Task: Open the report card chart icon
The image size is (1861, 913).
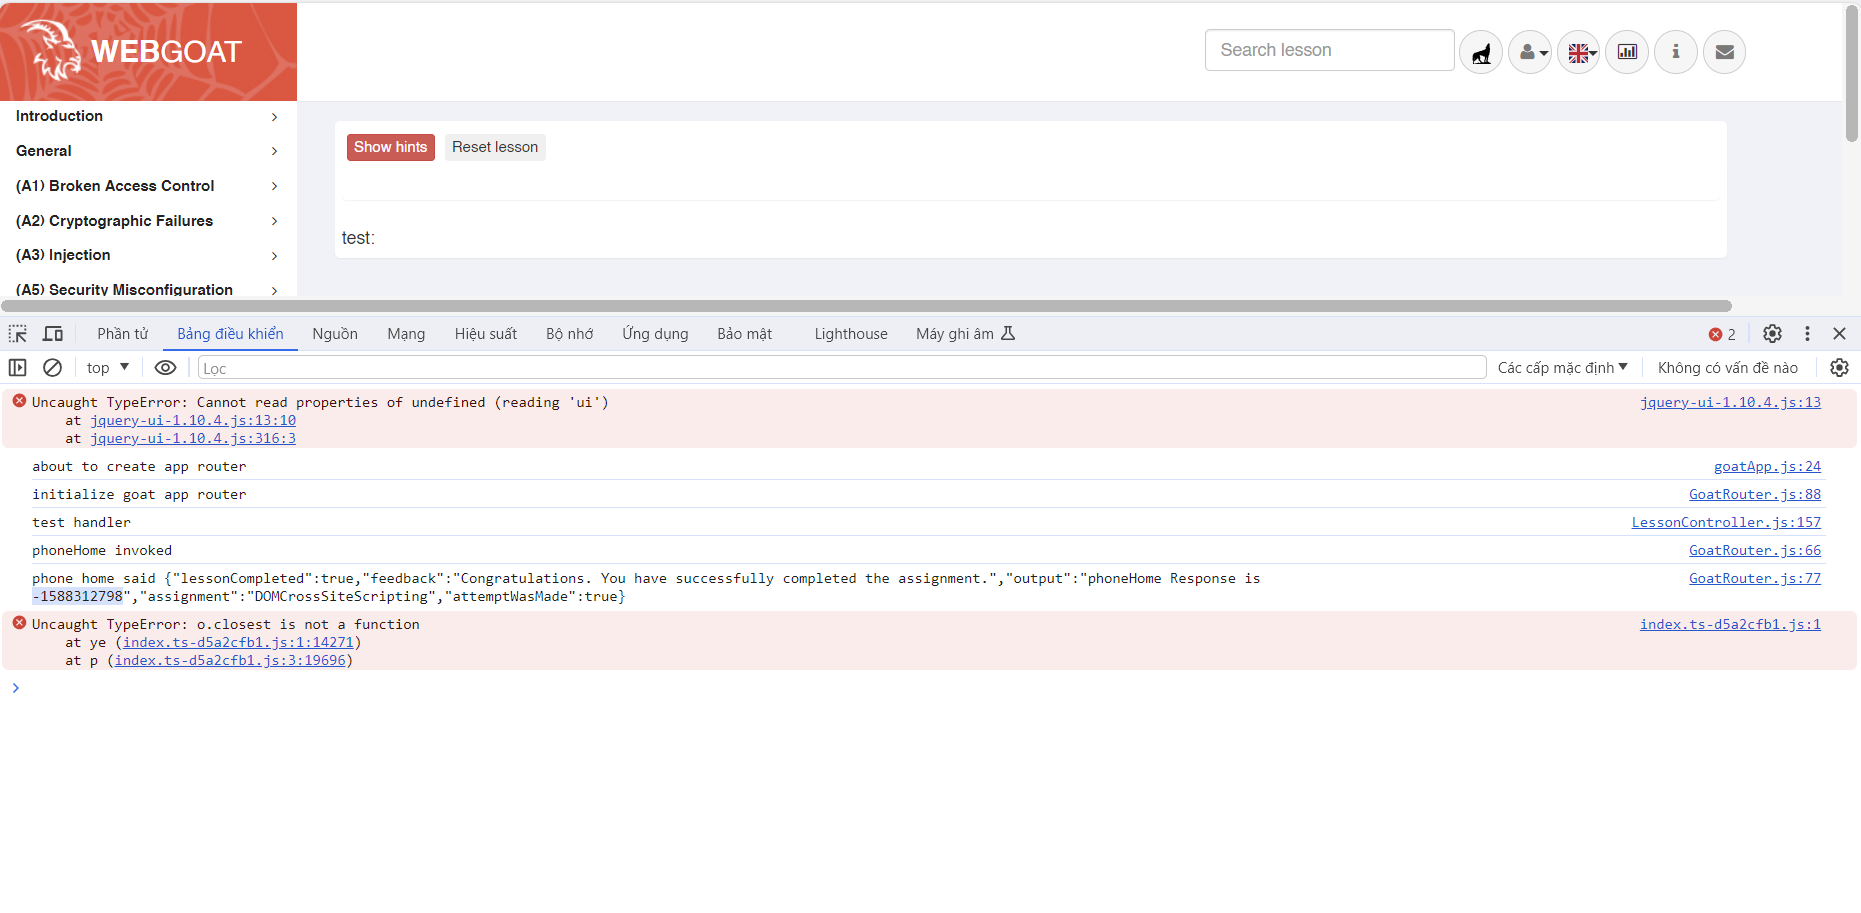Action: 1627,52
